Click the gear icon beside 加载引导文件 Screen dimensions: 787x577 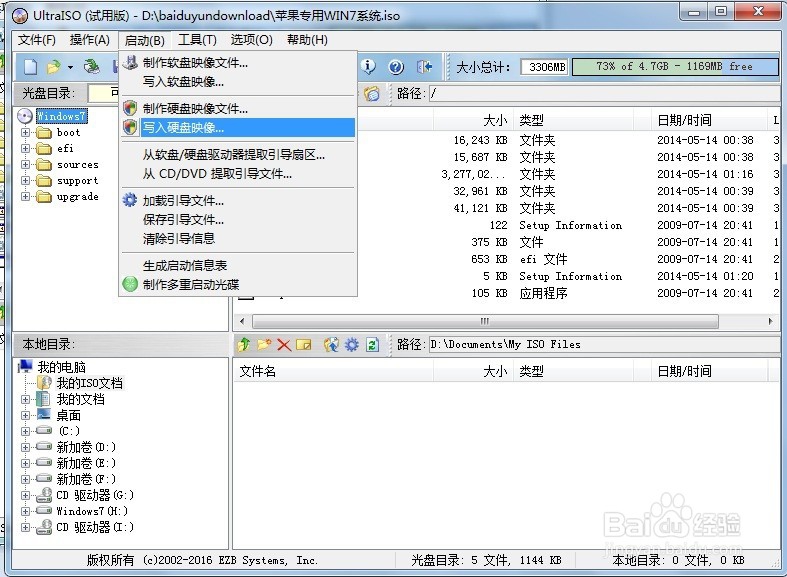(x=129, y=200)
